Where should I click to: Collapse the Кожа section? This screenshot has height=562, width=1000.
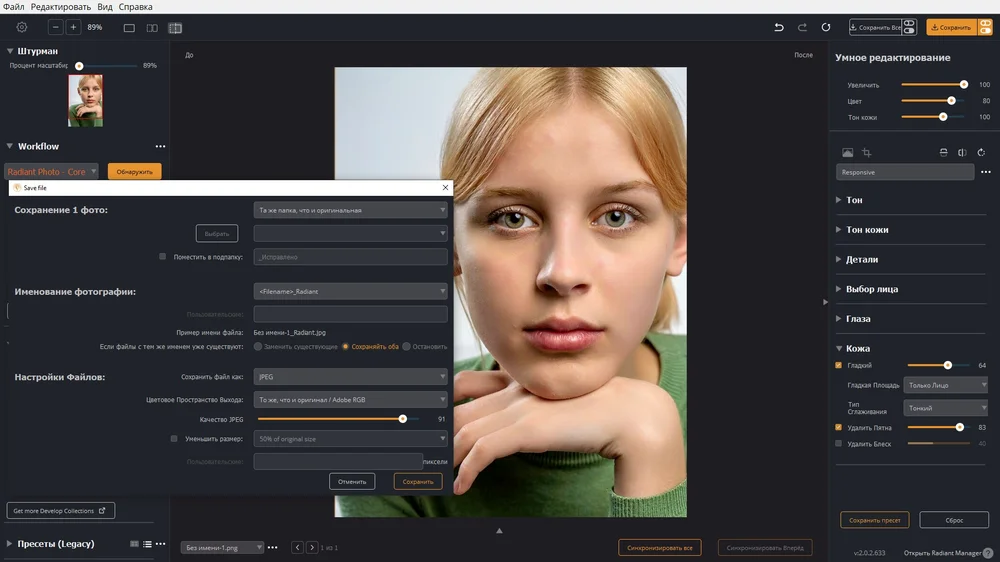click(839, 348)
